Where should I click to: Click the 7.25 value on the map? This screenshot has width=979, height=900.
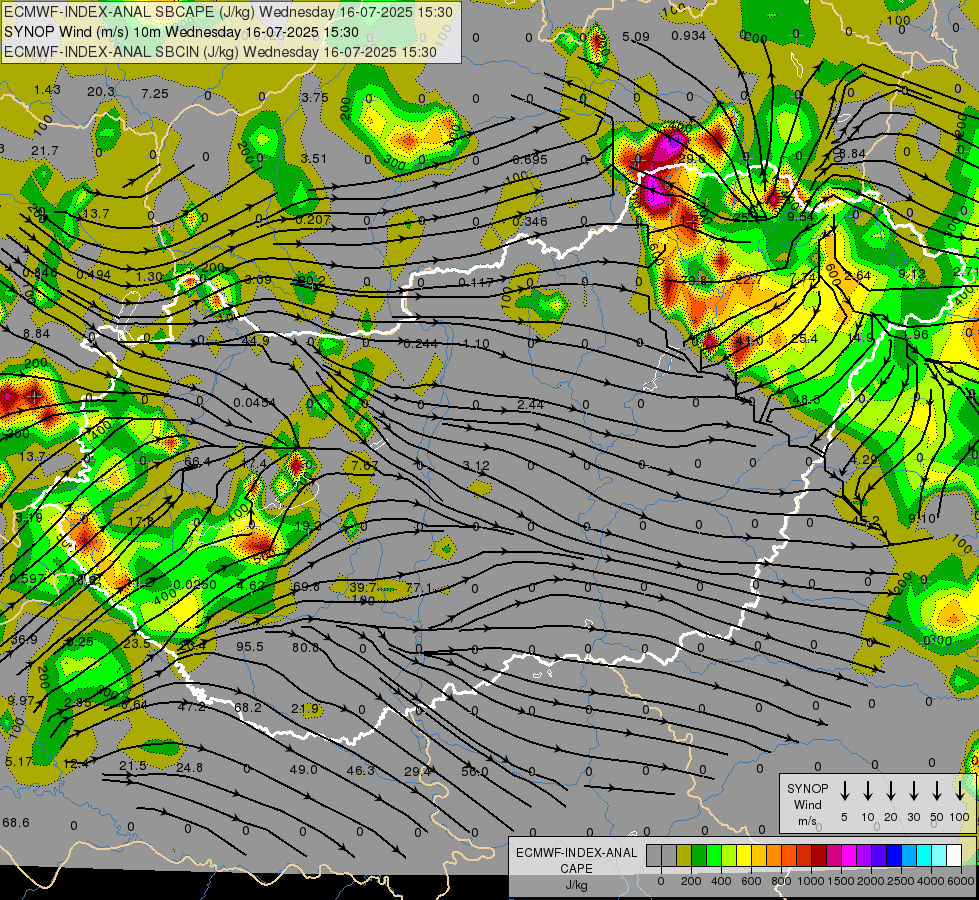pos(155,94)
